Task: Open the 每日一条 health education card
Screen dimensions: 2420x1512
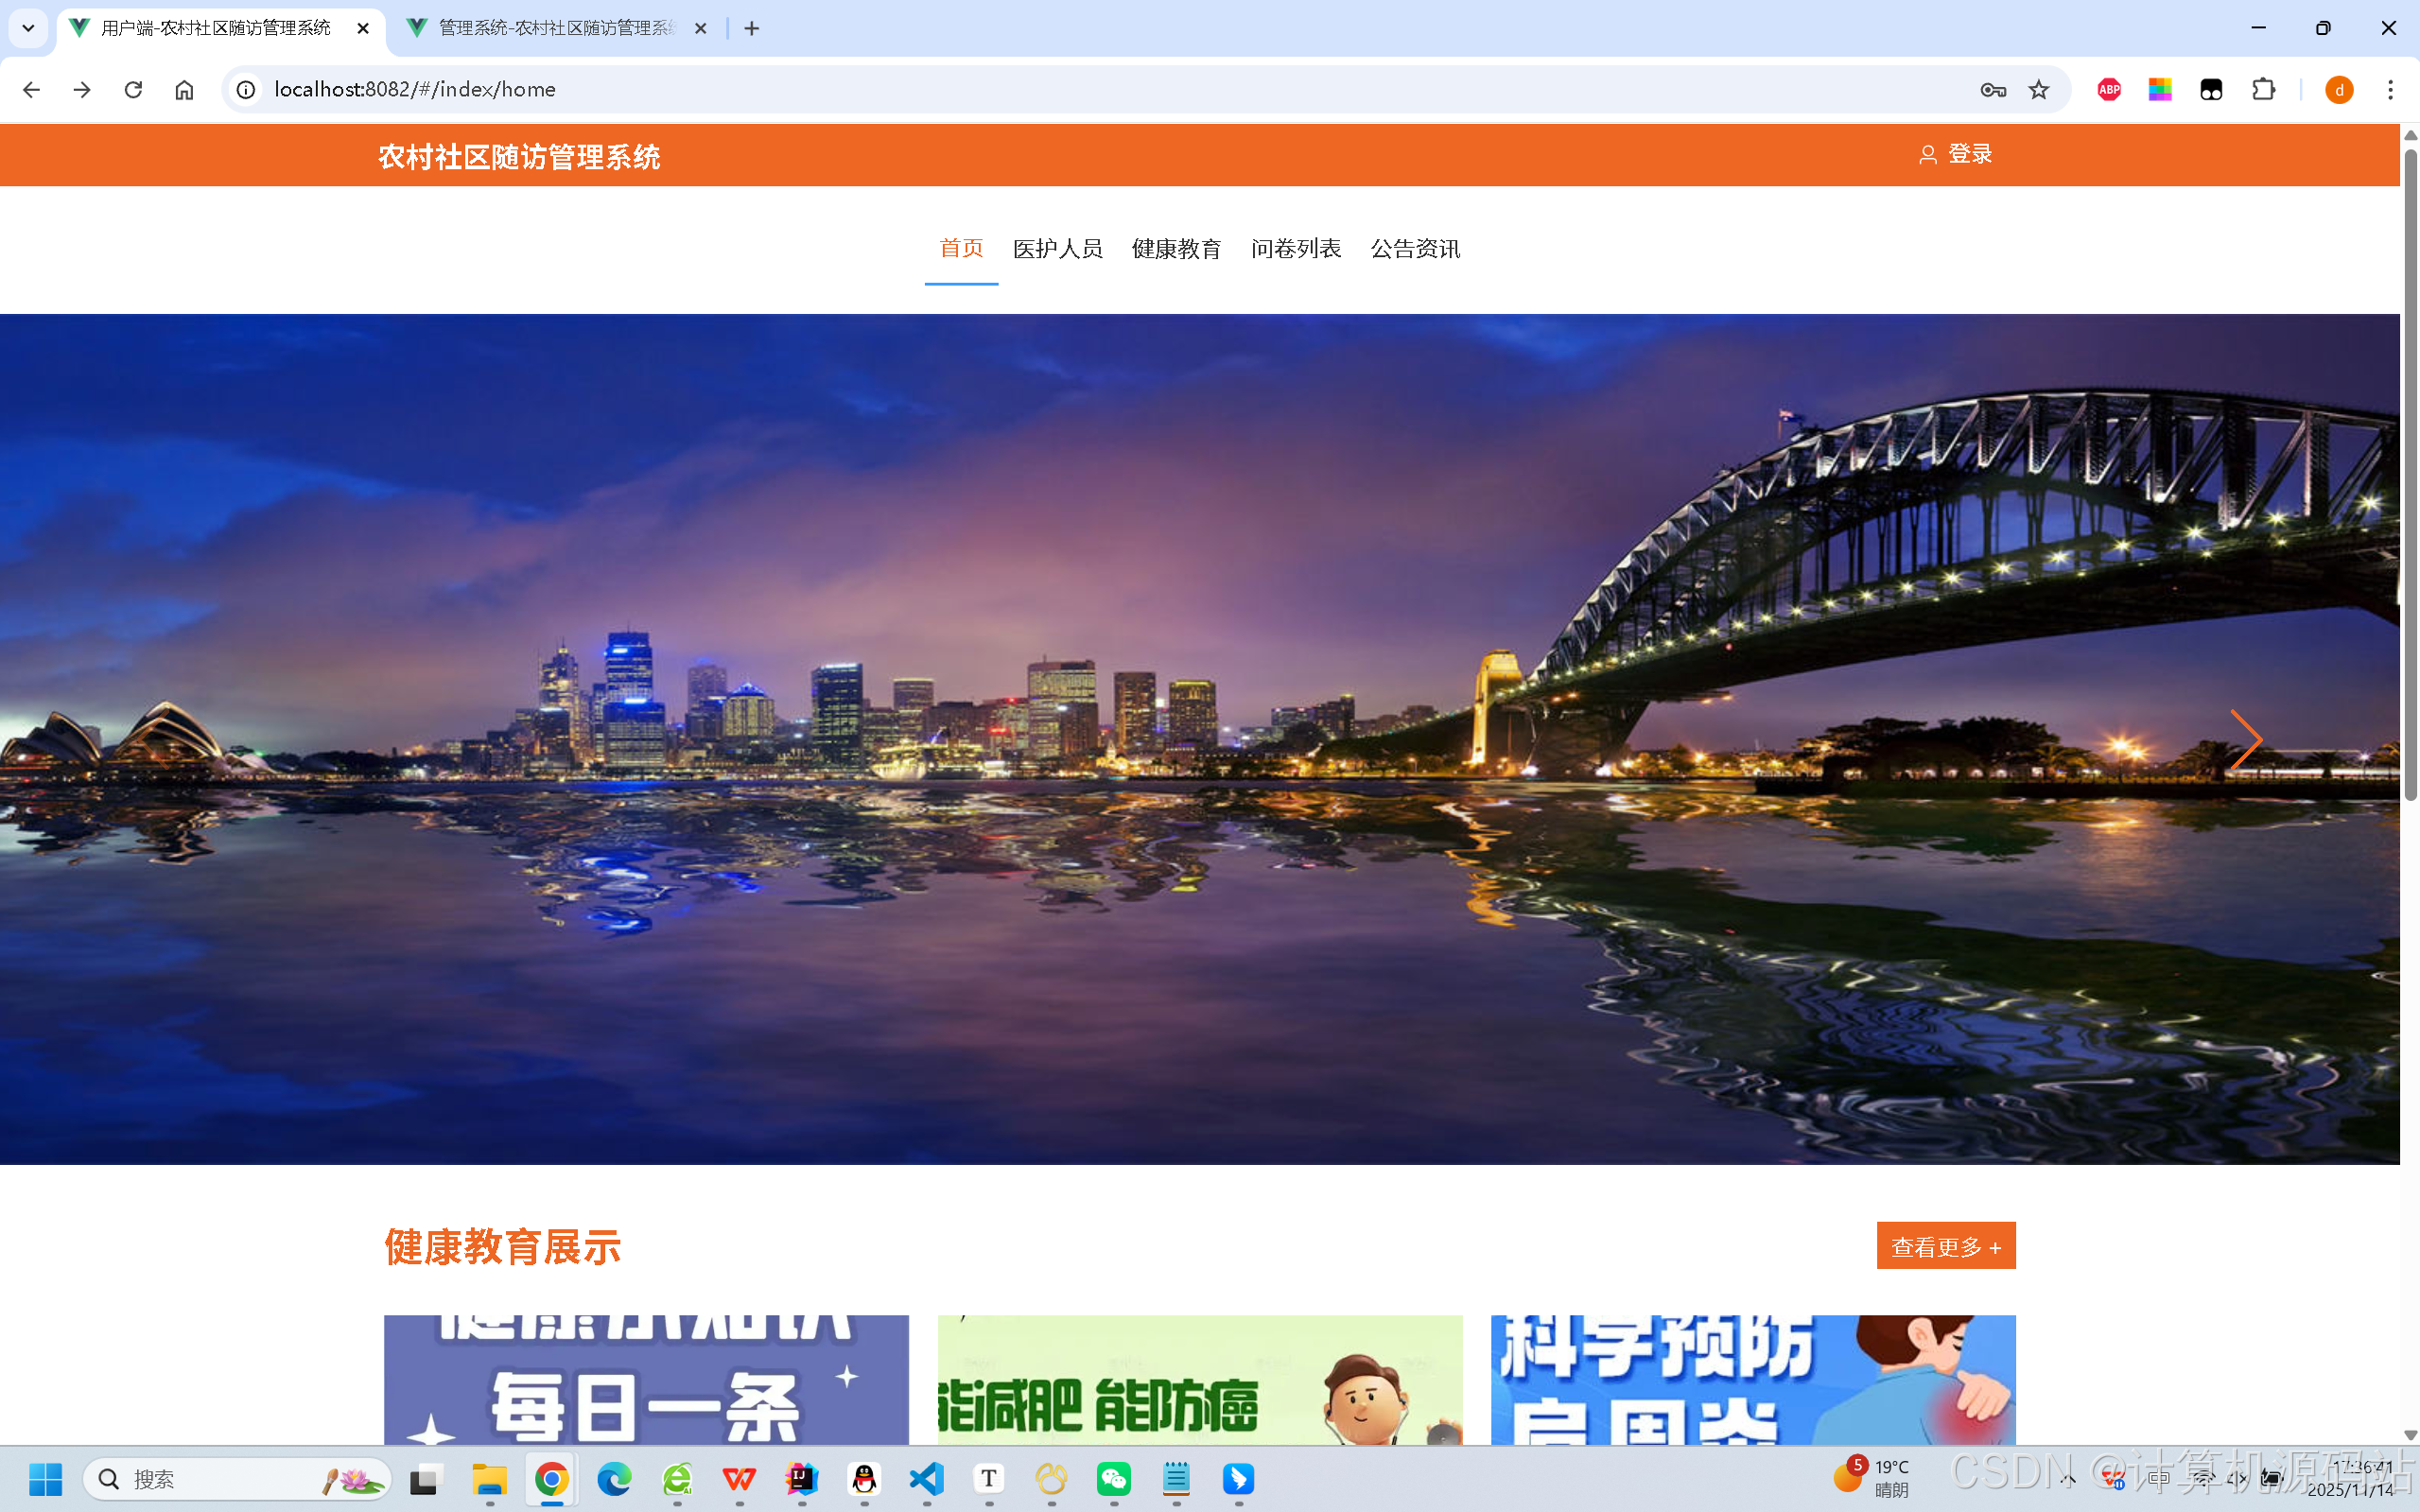Action: pyautogui.click(x=646, y=1380)
